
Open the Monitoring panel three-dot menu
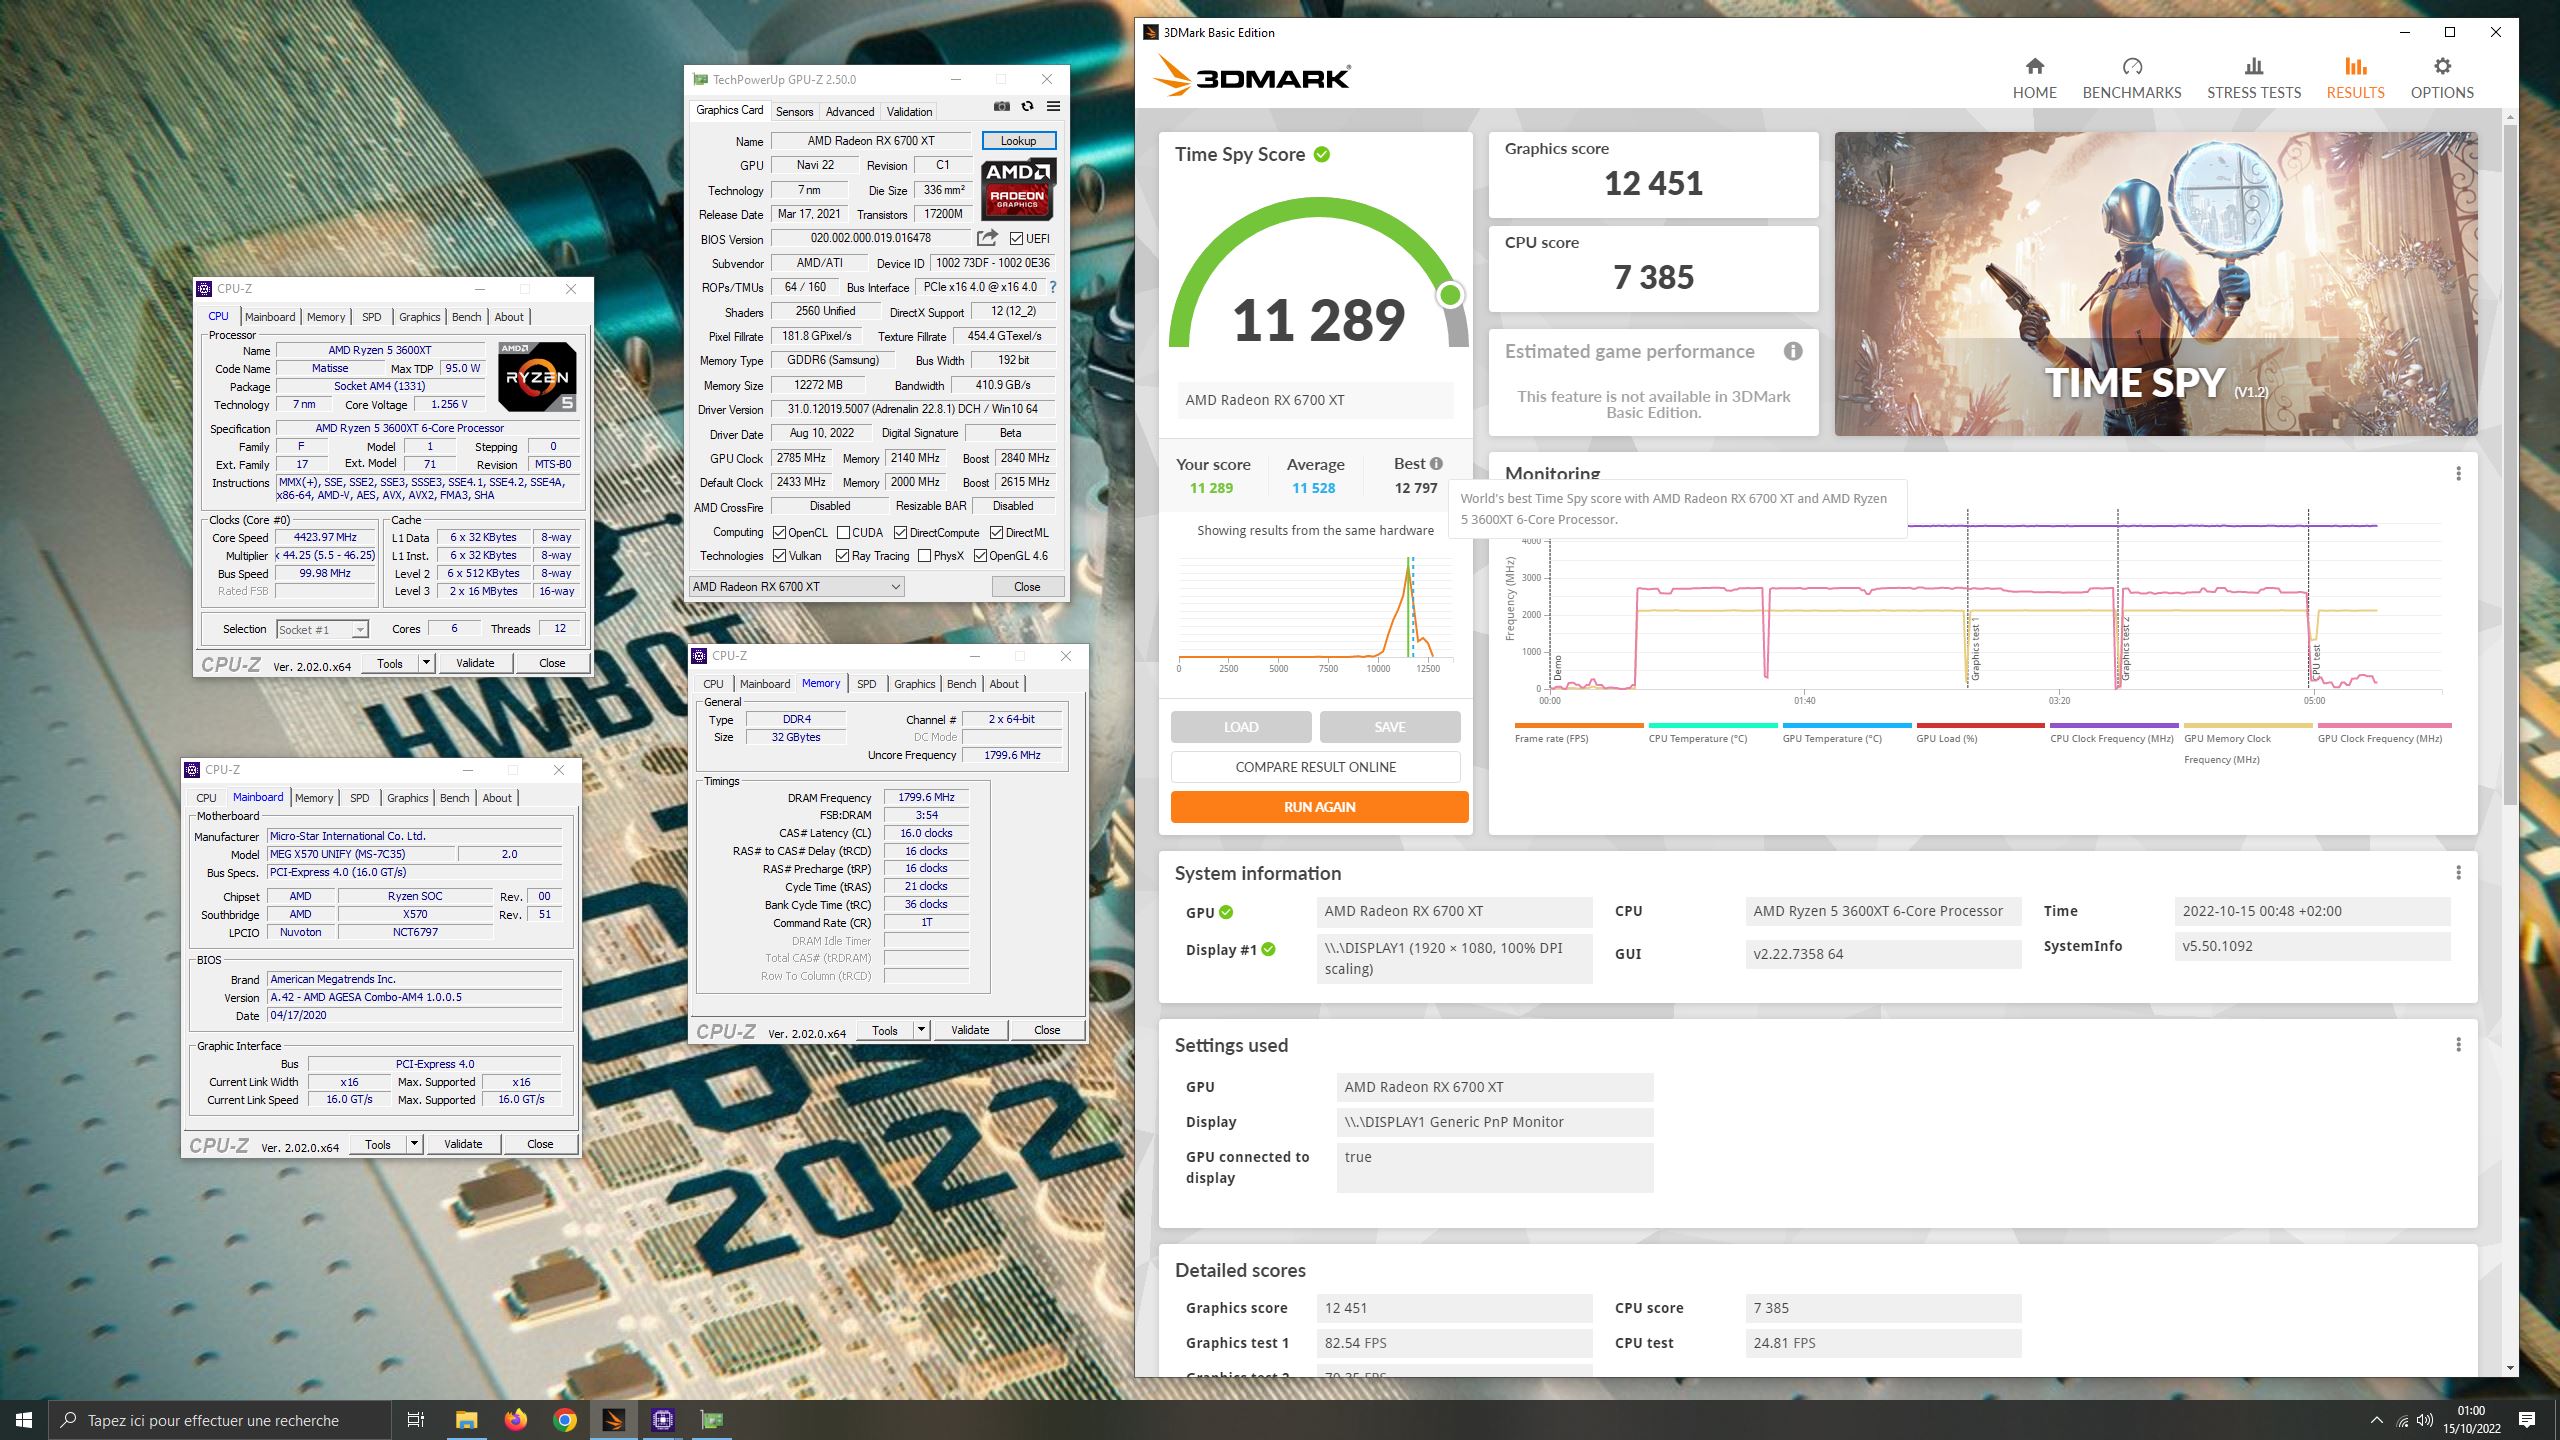point(2458,473)
